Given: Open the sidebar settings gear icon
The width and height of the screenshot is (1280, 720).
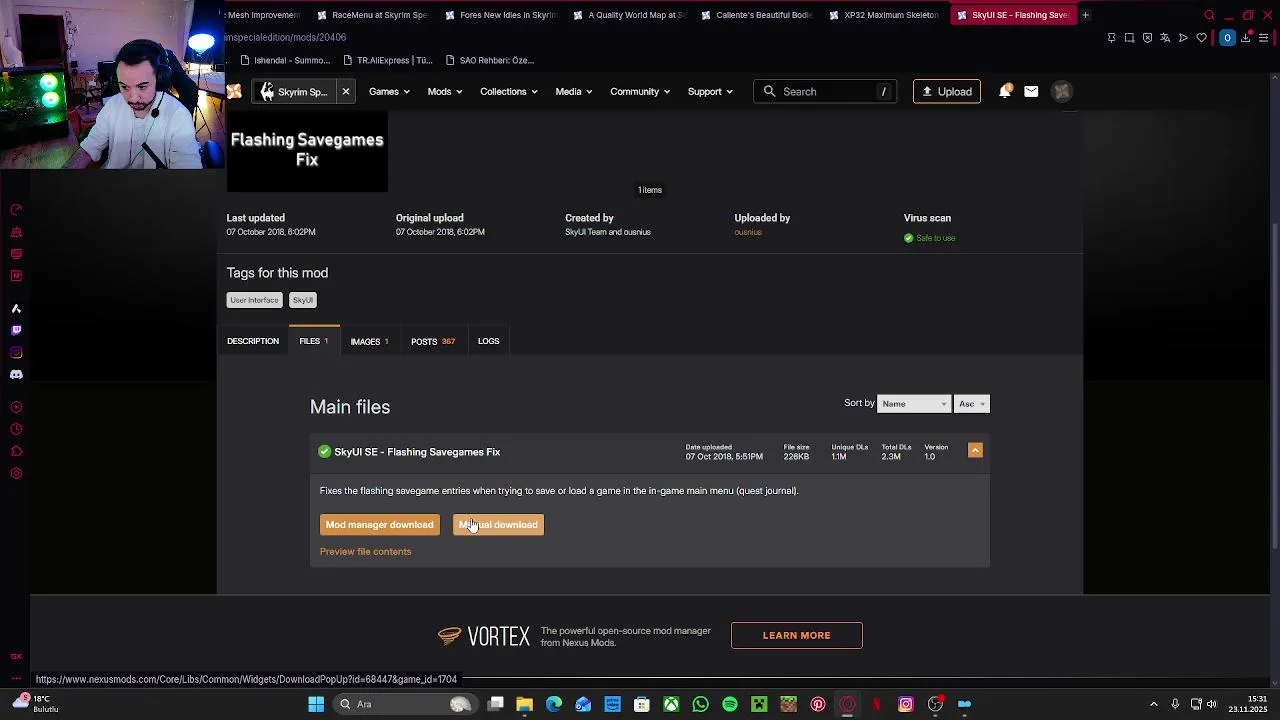Looking at the screenshot, I should pos(16,473).
